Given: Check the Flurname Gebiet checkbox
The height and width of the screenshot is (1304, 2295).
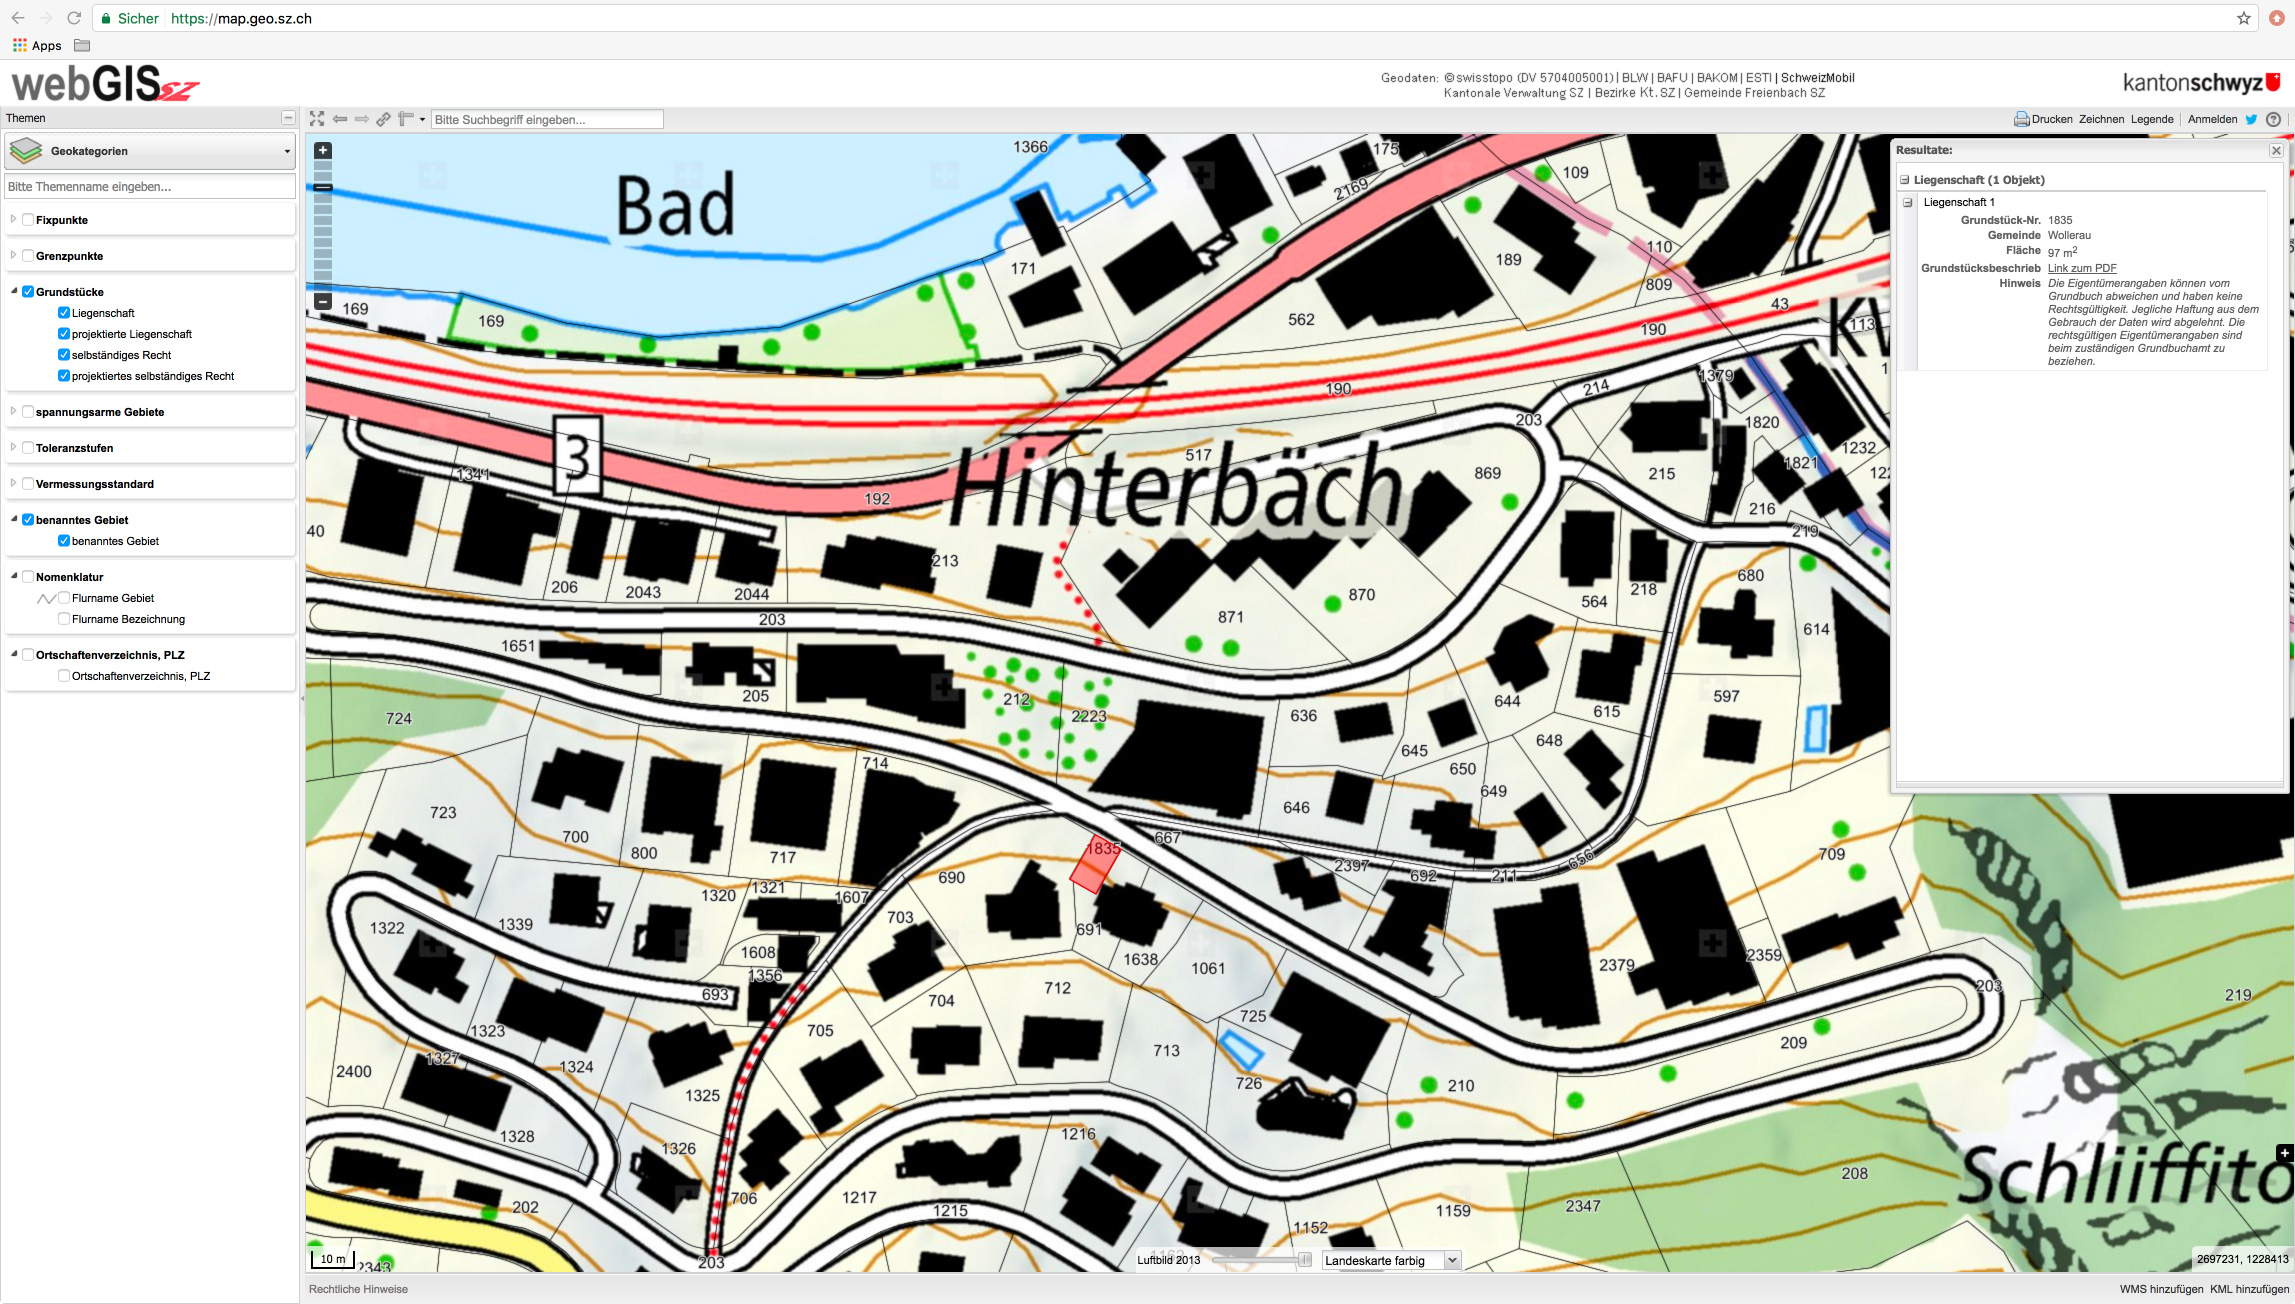Looking at the screenshot, I should tap(64, 598).
